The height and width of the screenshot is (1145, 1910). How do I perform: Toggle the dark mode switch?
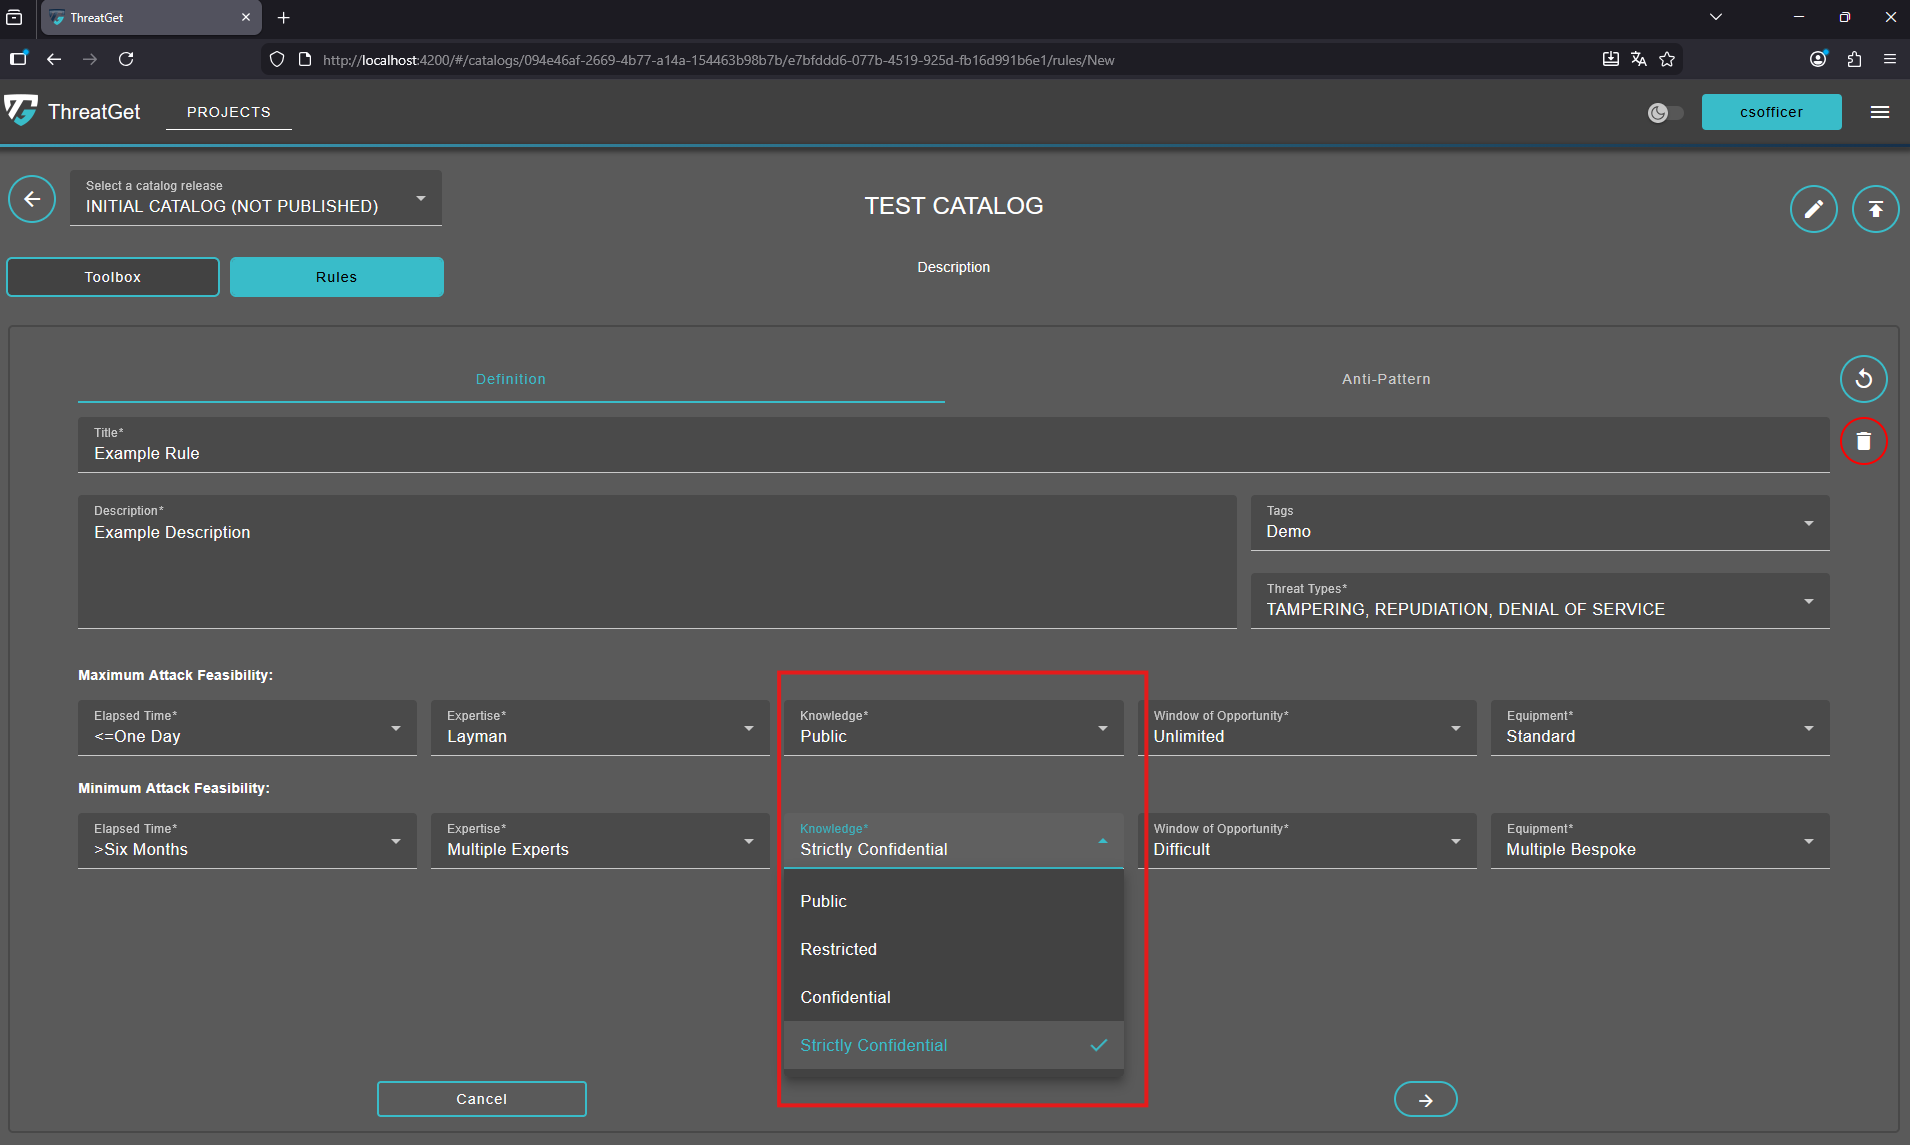[1665, 112]
